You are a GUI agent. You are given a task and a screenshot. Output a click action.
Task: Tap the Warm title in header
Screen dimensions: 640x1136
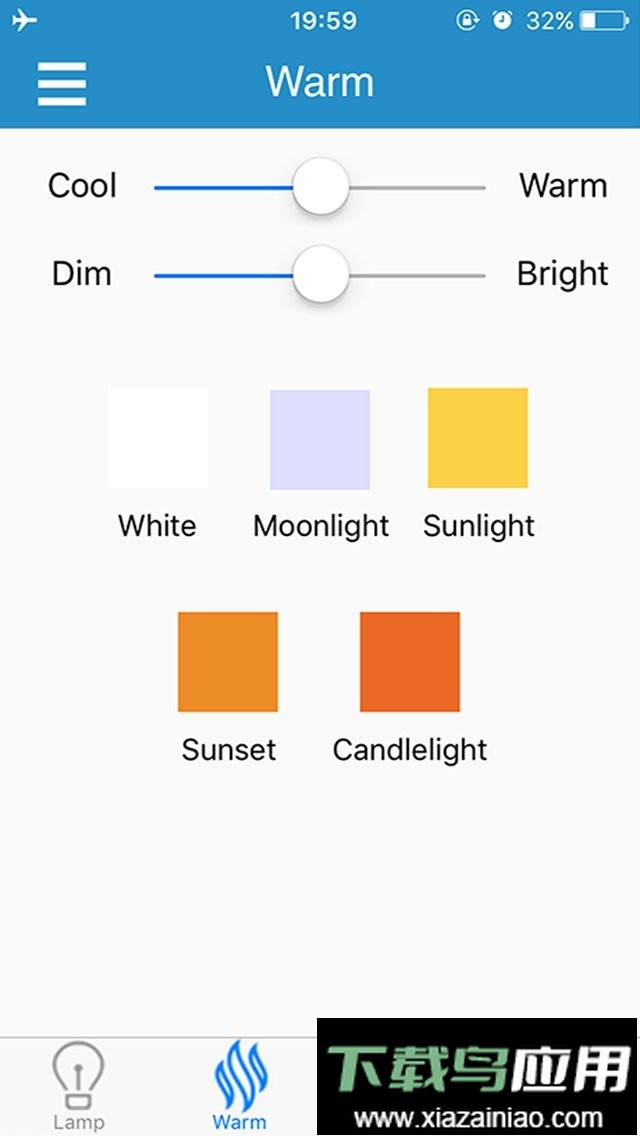320,82
